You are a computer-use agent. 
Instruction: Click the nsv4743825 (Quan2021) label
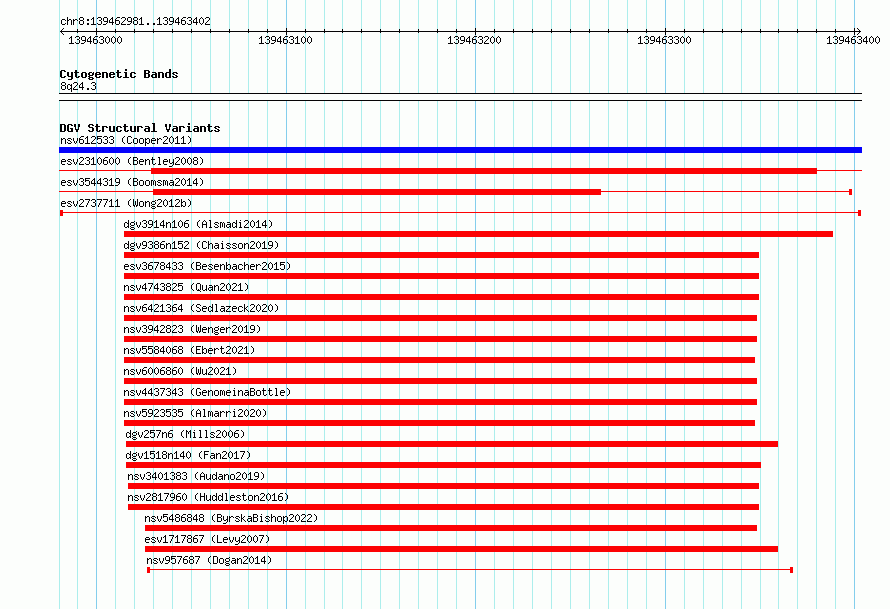pyautogui.click(x=186, y=287)
